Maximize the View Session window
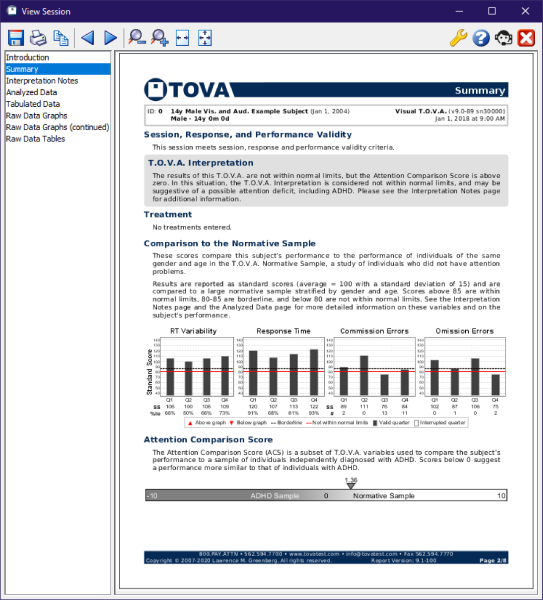 click(x=492, y=11)
